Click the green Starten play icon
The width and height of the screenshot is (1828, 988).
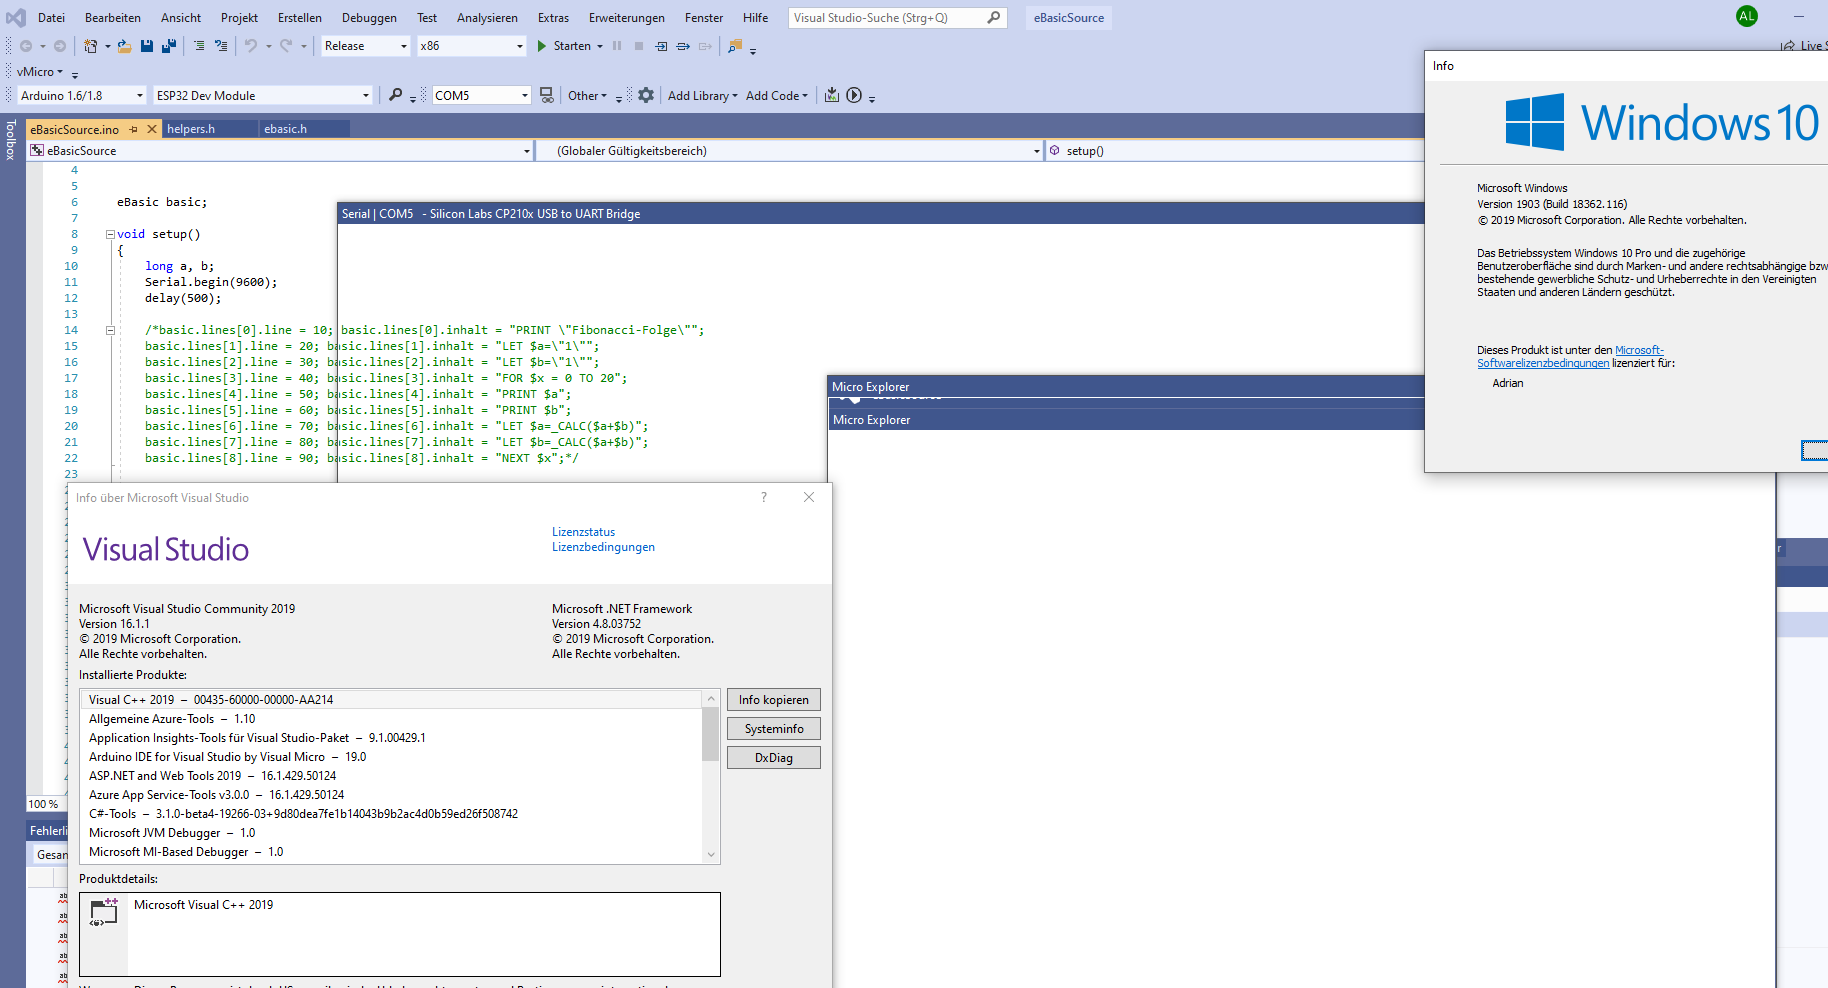(542, 46)
